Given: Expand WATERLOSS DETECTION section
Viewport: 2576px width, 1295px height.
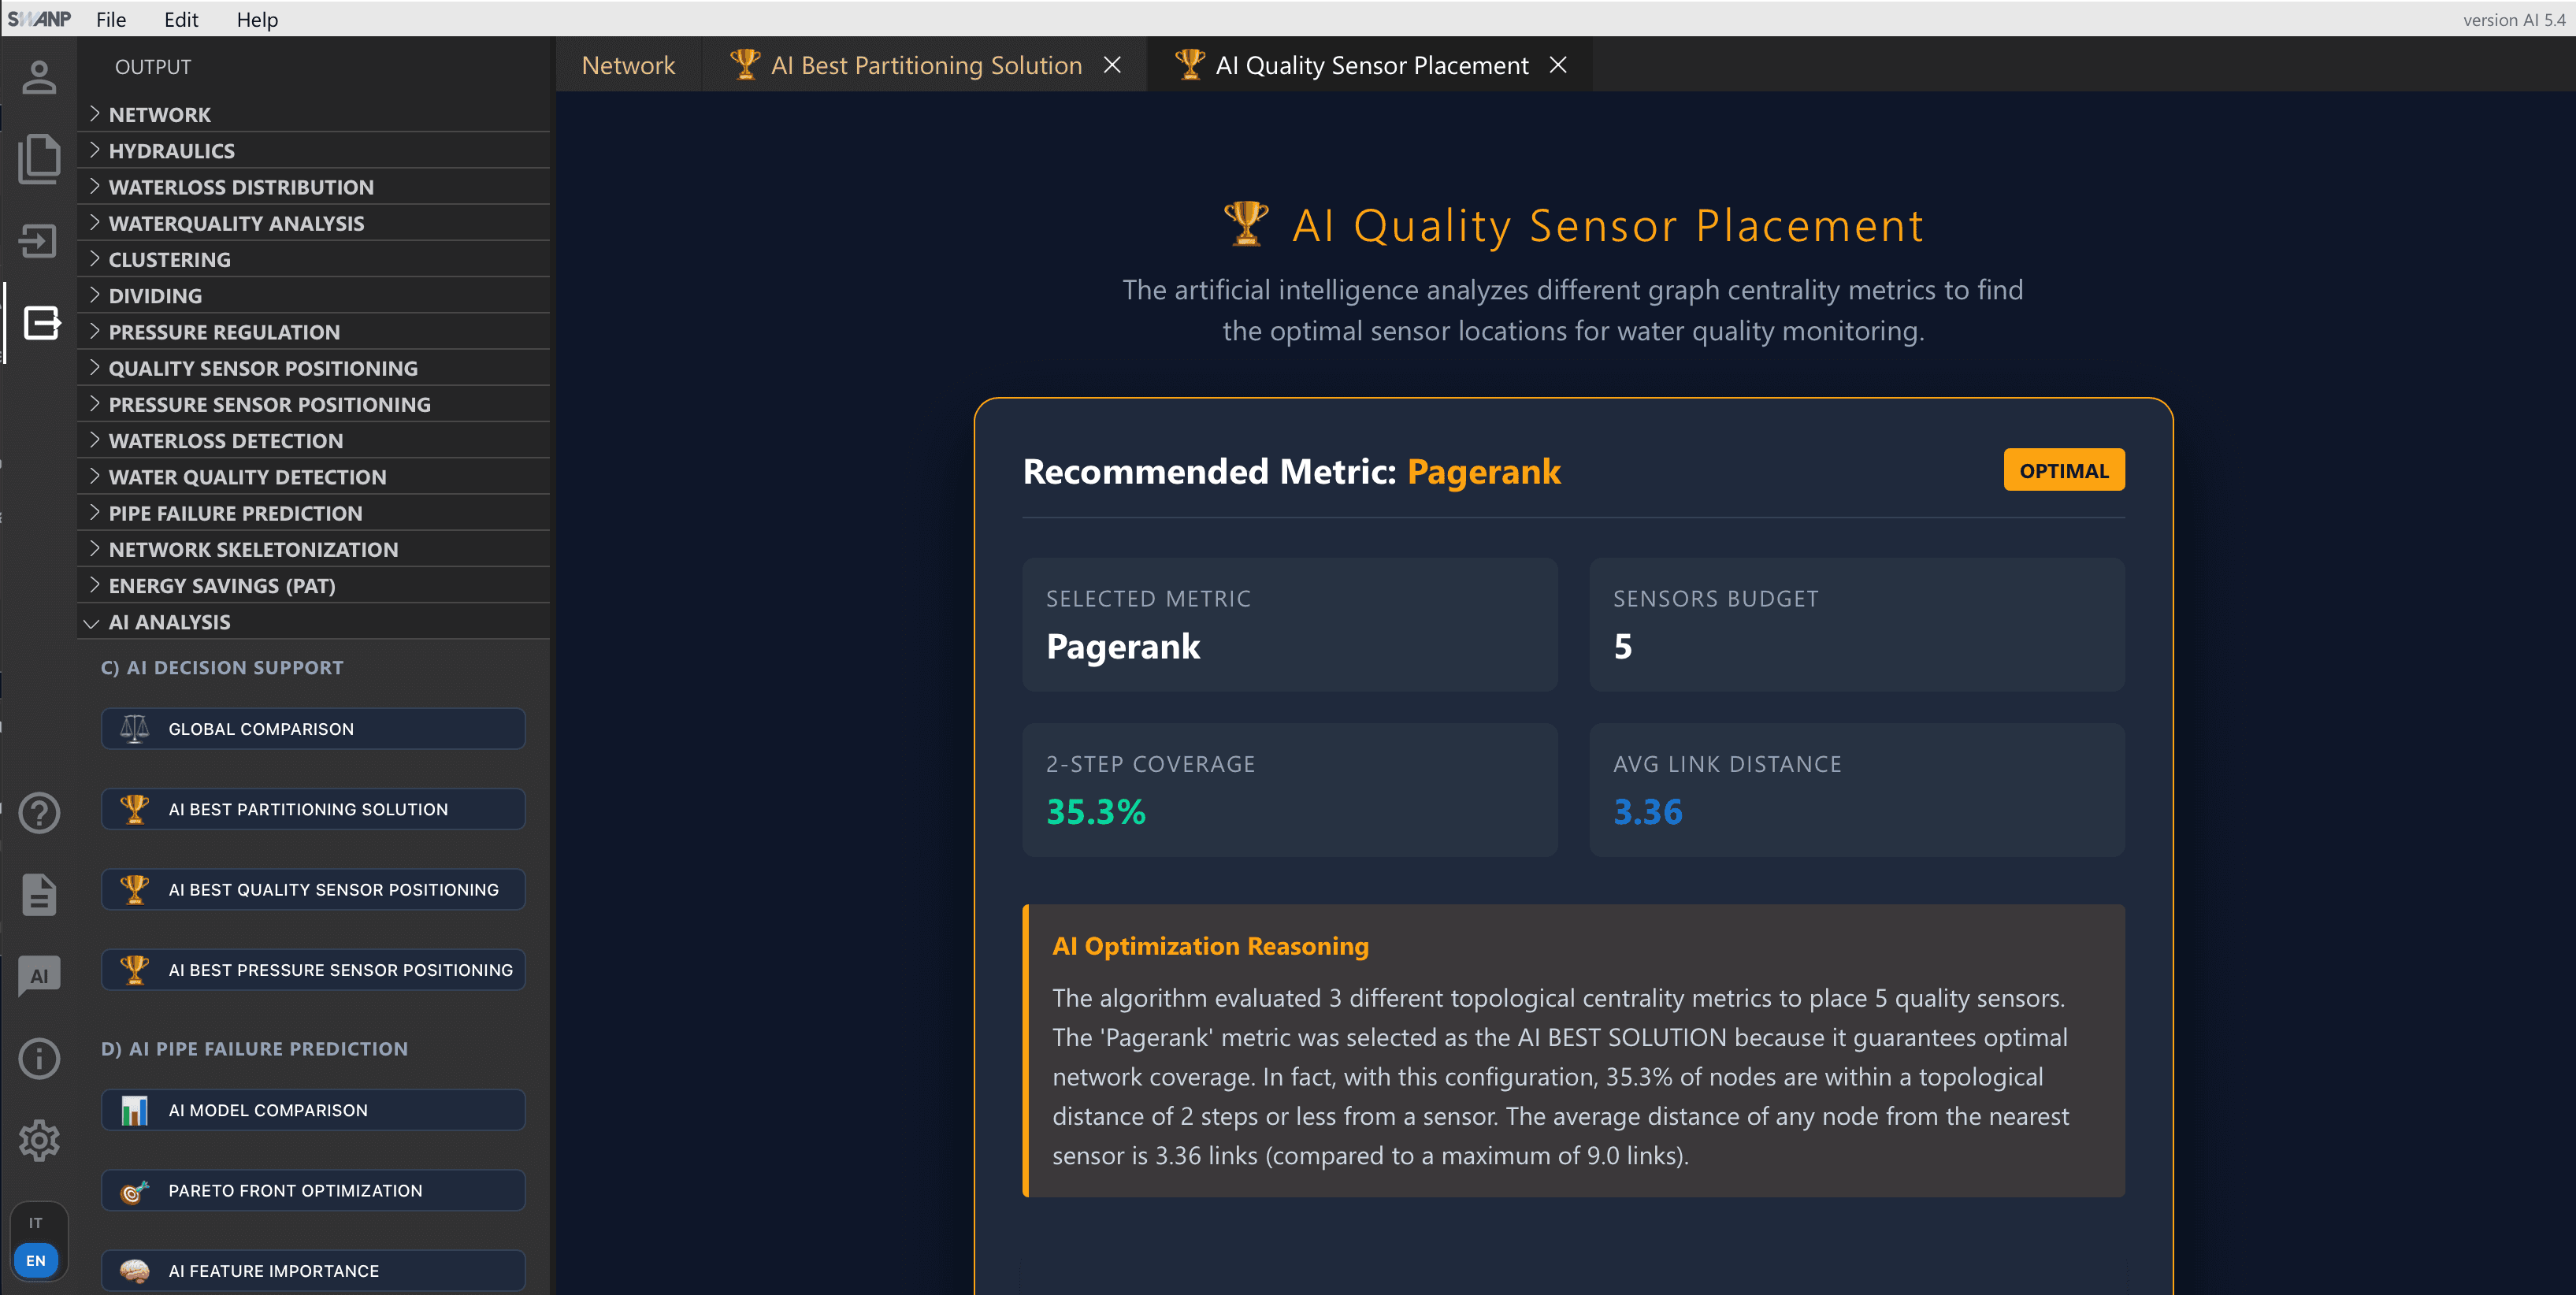Looking at the screenshot, I should coord(313,441).
